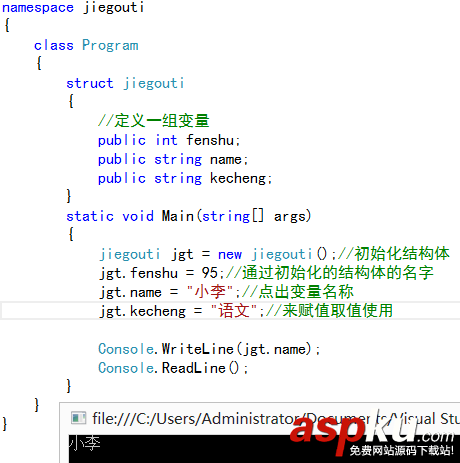Click the 'kecheng;' field declaration

(241, 178)
